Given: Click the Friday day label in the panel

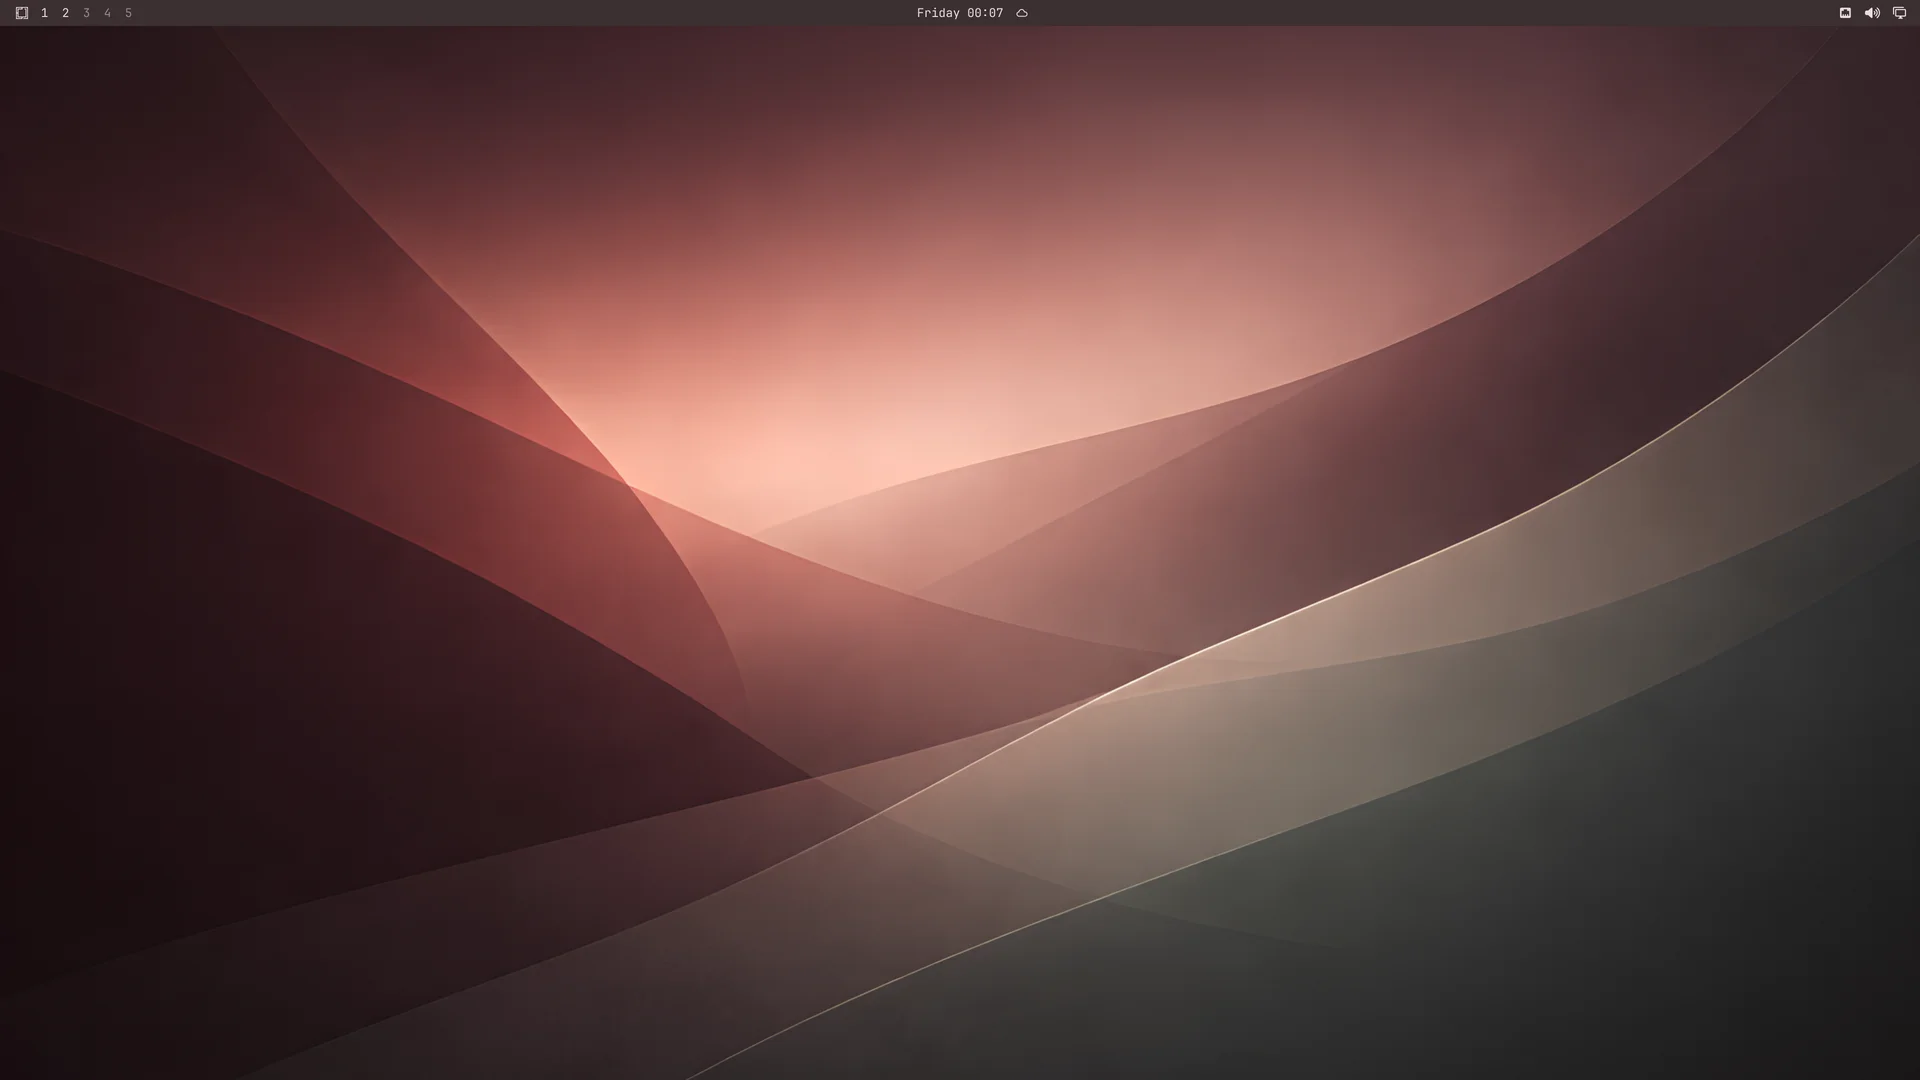Looking at the screenshot, I should 938,13.
